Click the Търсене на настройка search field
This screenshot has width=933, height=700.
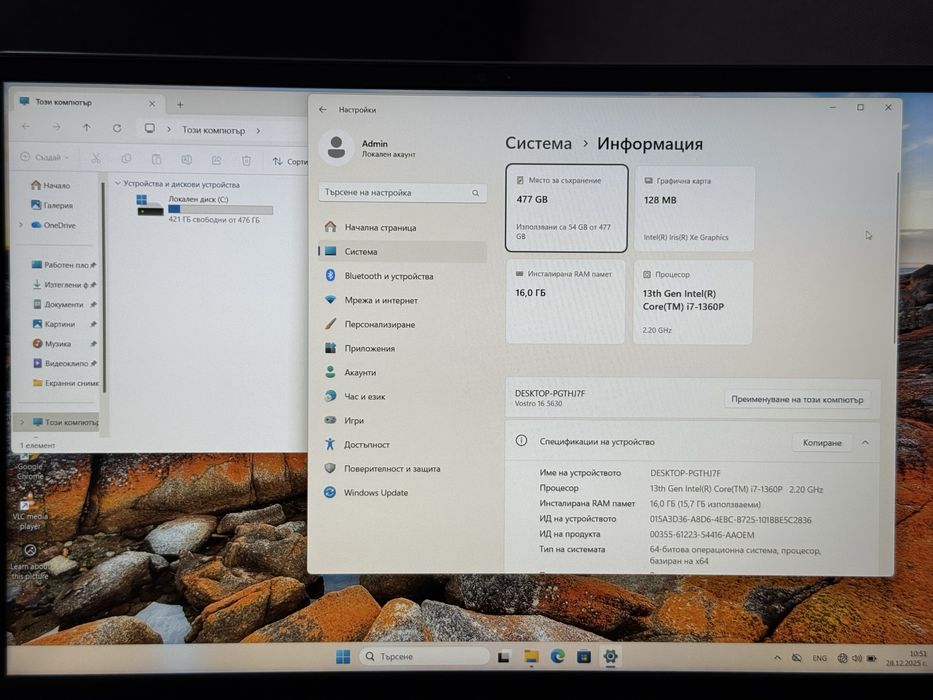coord(402,193)
